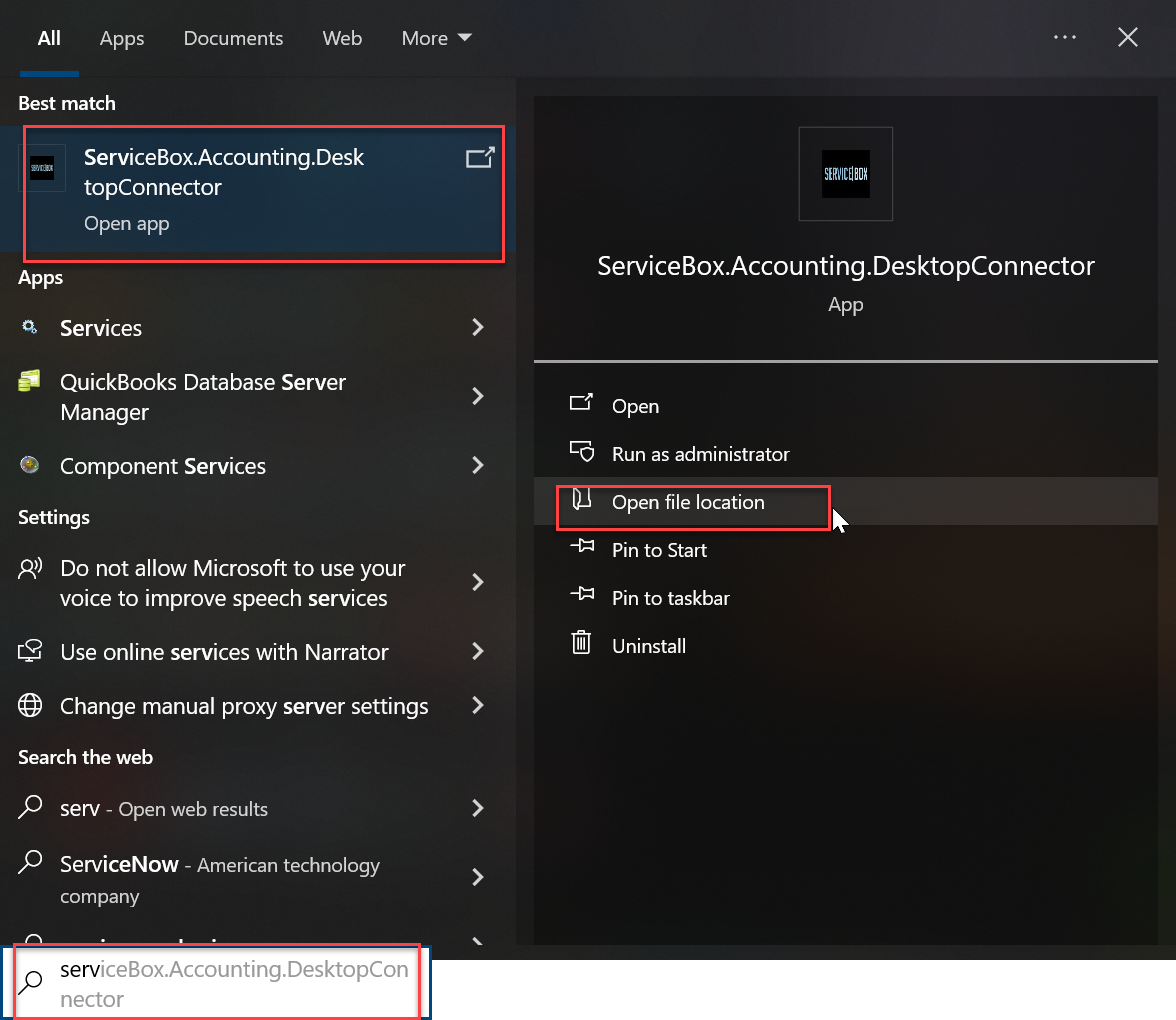
Task: Expand the serv web results chevron
Action: [x=478, y=808]
